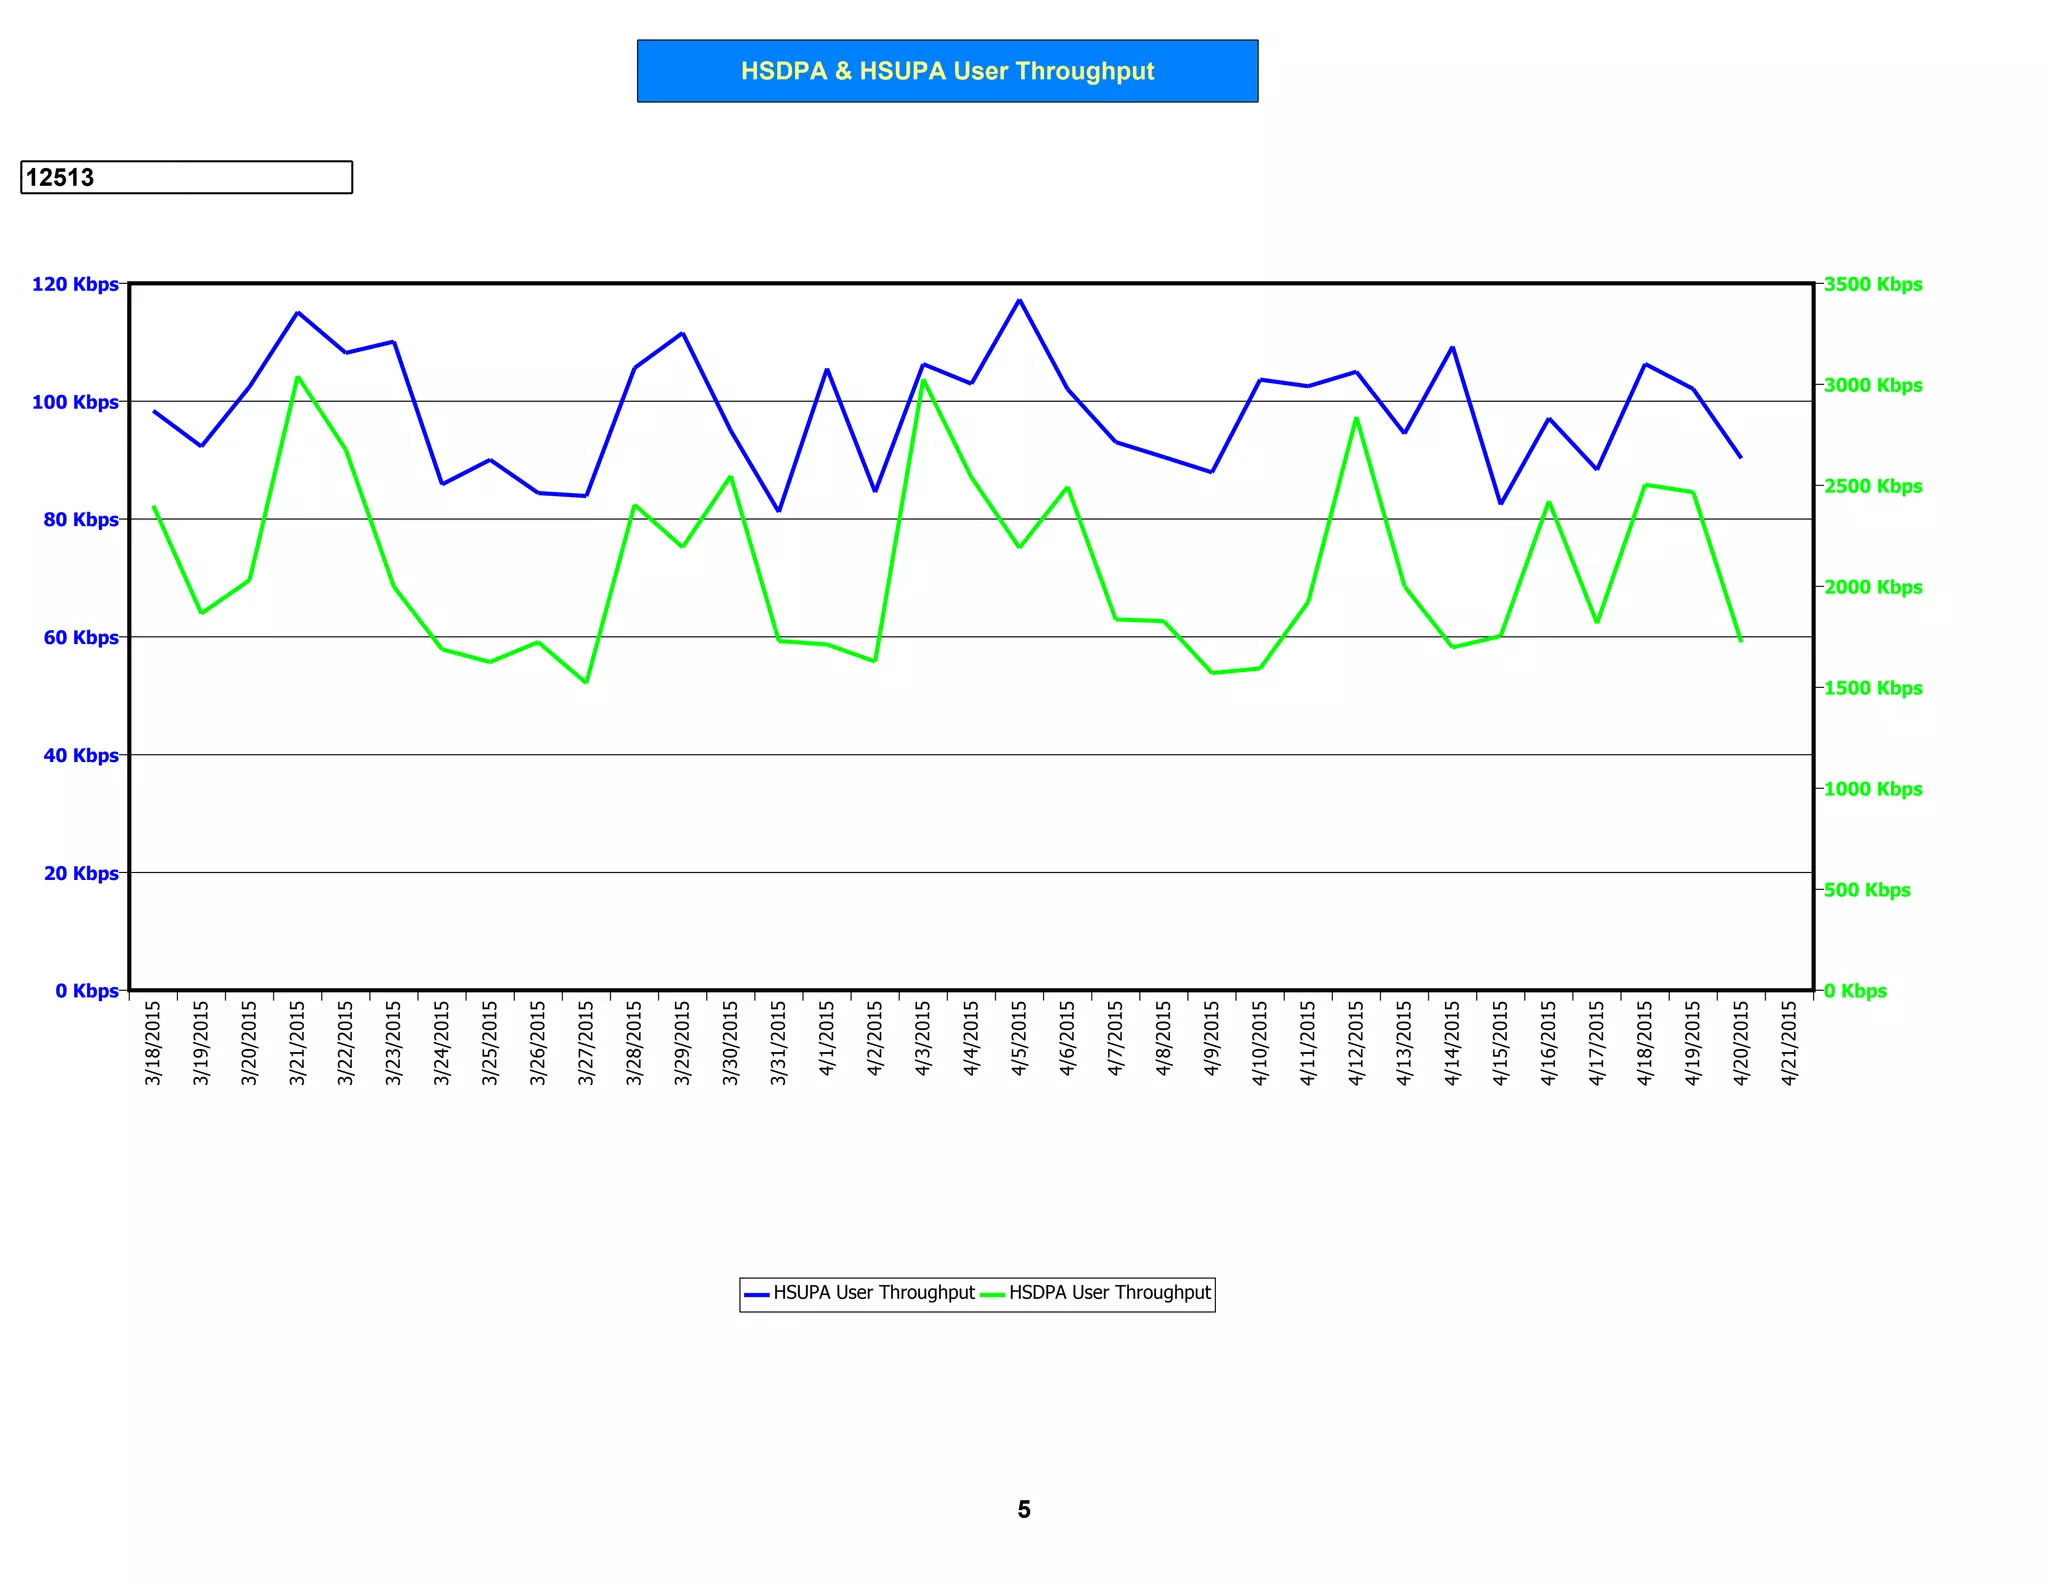The image size is (2048, 1582).
Task: Click the 3/23/2015 date label
Action: click(x=393, y=1043)
